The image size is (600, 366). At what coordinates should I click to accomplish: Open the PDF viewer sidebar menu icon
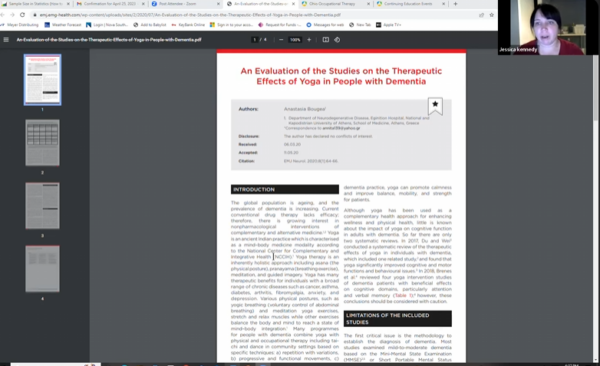pyautogui.click(x=6, y=39)
